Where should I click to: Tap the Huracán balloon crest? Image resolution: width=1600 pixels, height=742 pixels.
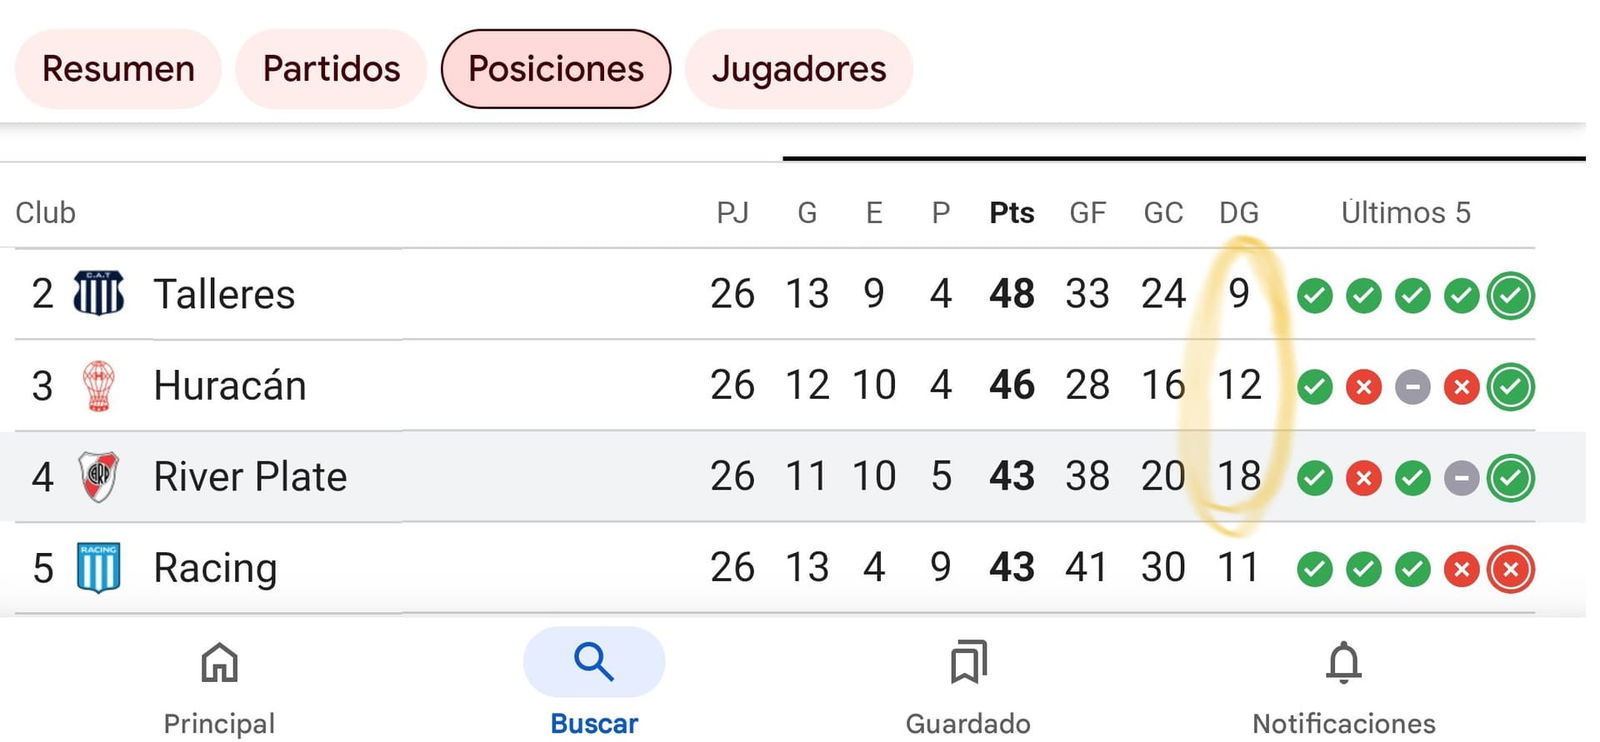[x=99, y=385]
